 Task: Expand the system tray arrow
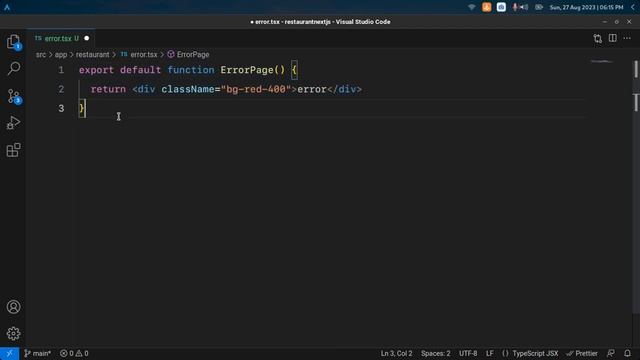pyautogui.click(x=633, y=7)
